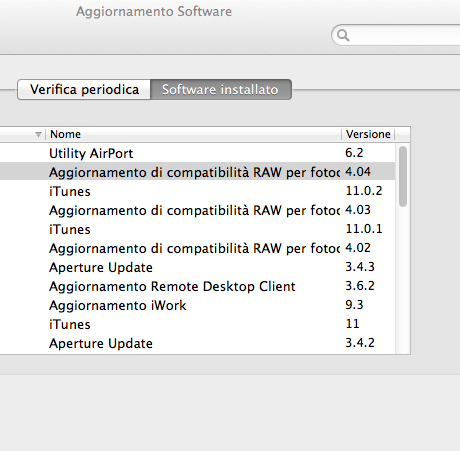
Task: Click the sort triangle in date column header
Action: [38, 134]
